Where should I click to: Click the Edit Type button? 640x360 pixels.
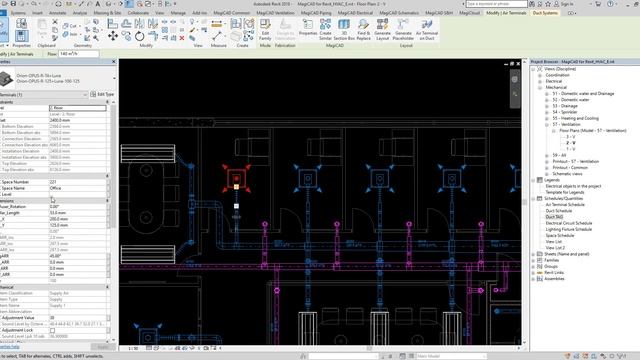pyautogui.click(x=102, y=94)
